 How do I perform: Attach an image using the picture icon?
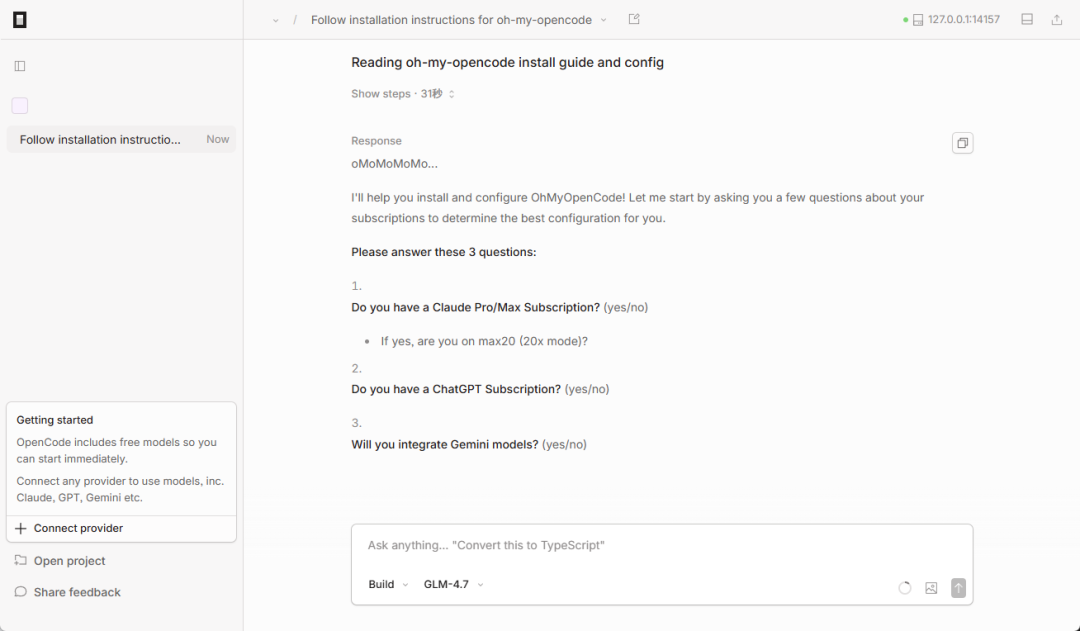[931, 588]
